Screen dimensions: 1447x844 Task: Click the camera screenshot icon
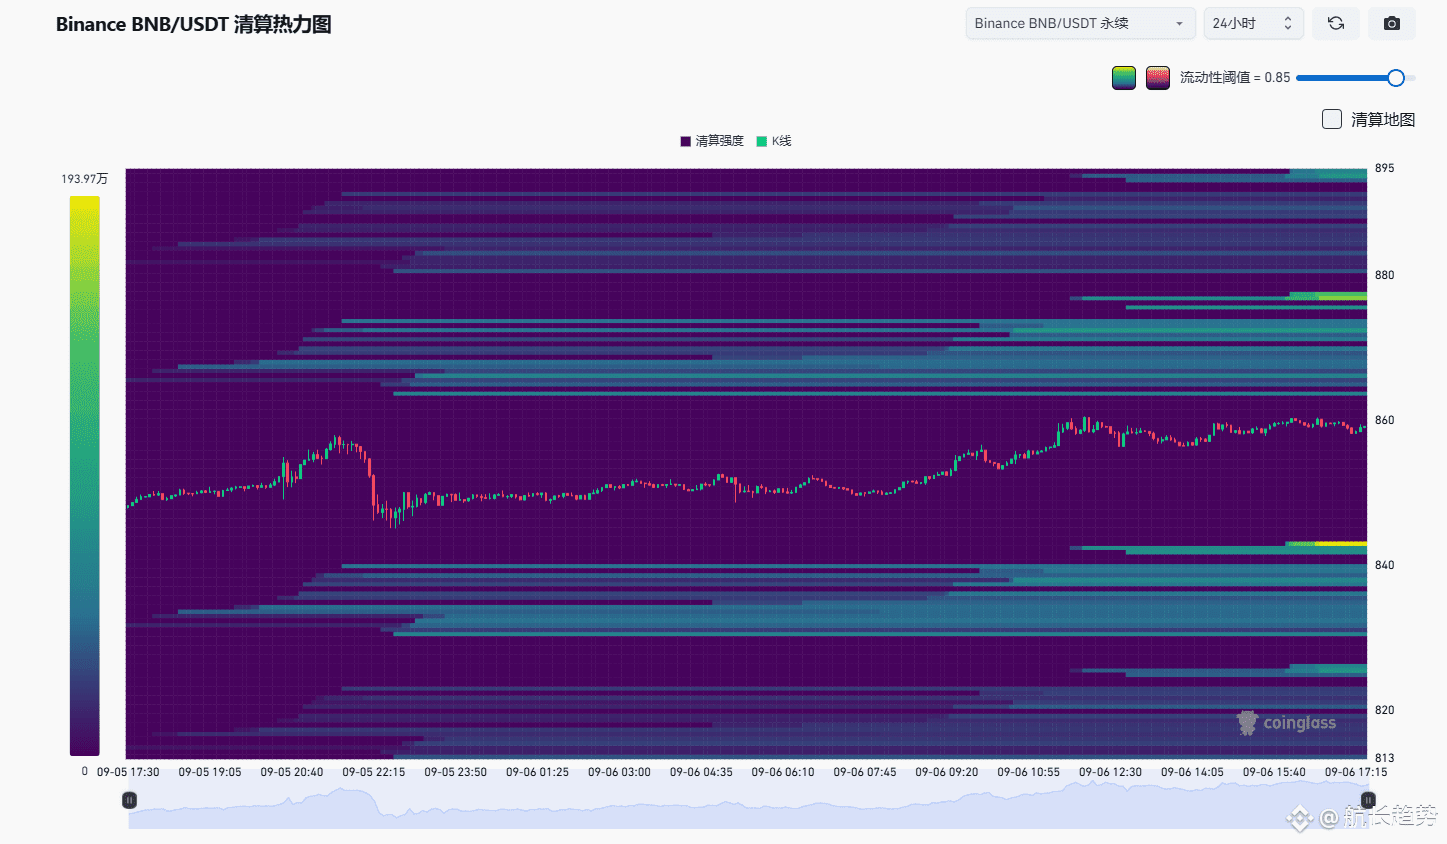1392,23
